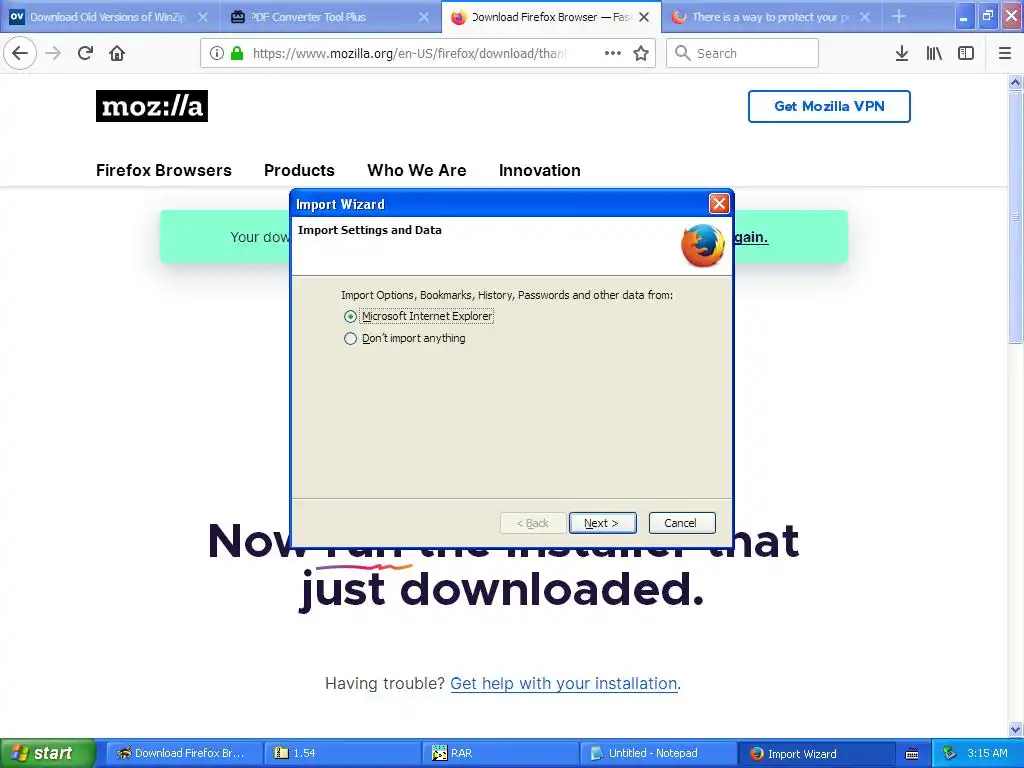Switch to There is a way to protect tab
This screenshot has width=1024, height=768.
pyautogui.click(x=771, y=17)
